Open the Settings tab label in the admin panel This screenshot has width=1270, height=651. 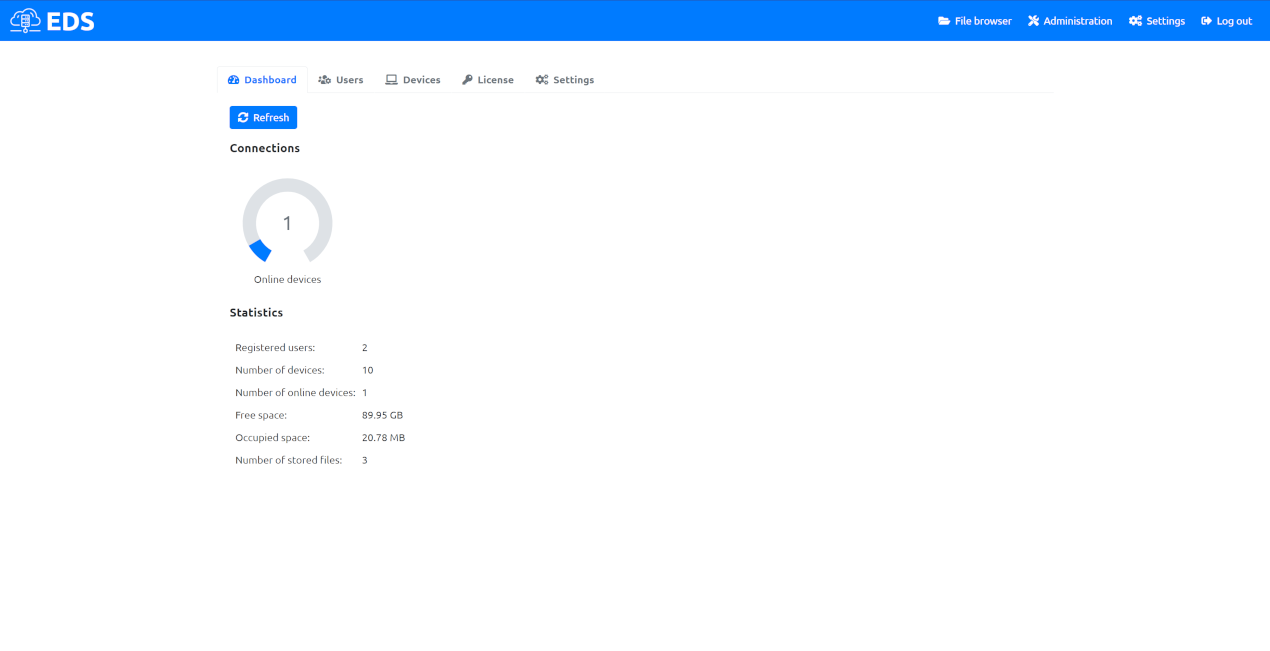[574, 80]
